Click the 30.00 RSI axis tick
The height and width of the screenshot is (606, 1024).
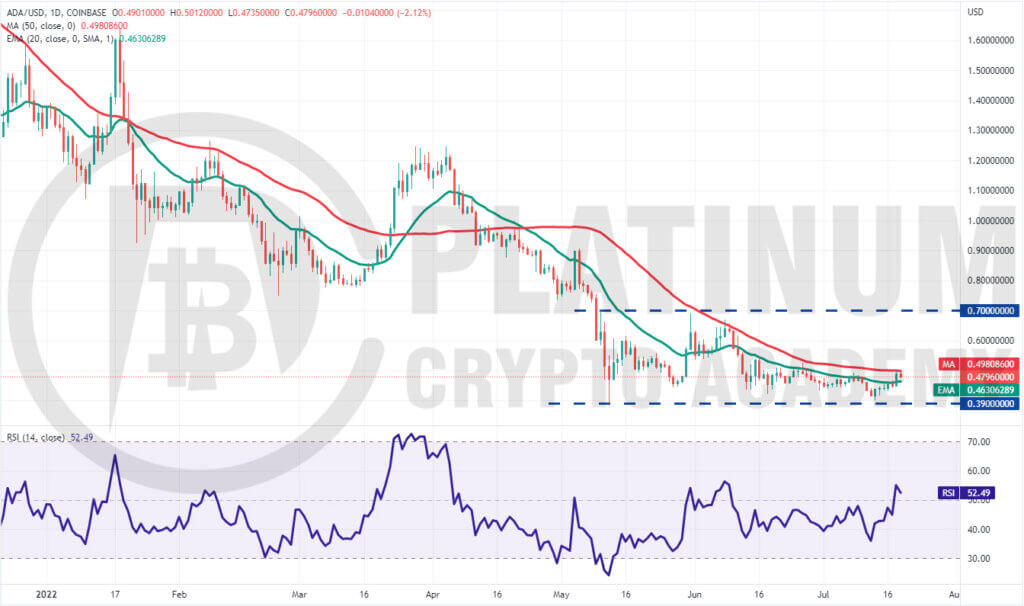click(978, 558)
